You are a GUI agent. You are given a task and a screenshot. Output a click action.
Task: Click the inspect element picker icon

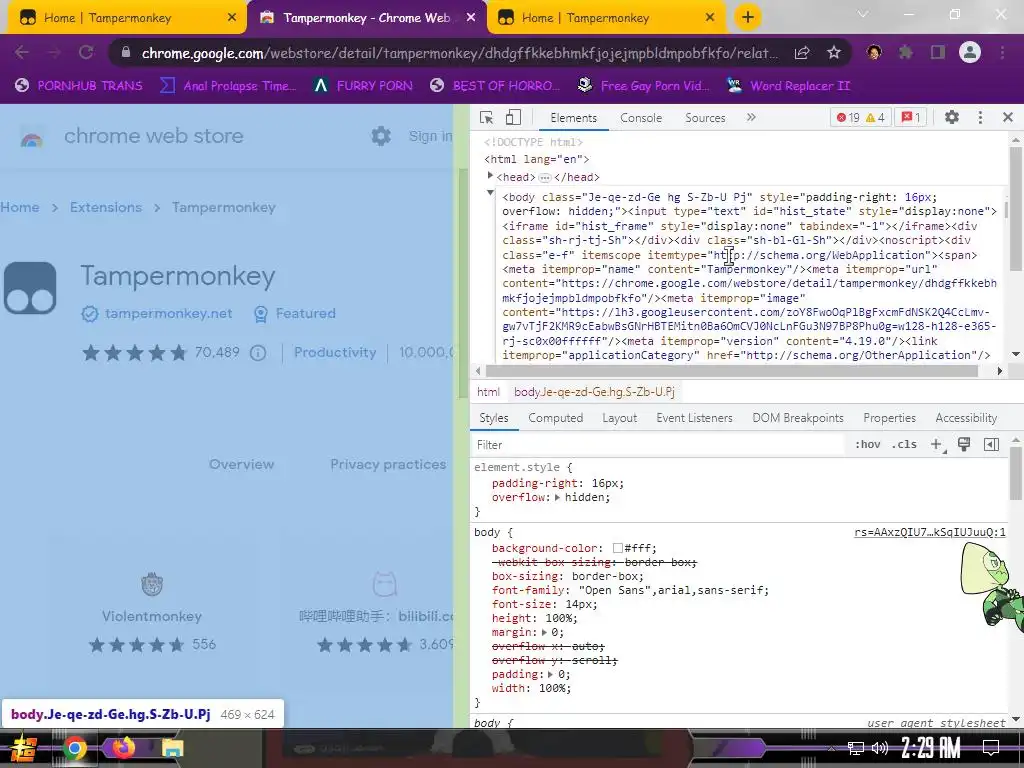tap(486, 118)
